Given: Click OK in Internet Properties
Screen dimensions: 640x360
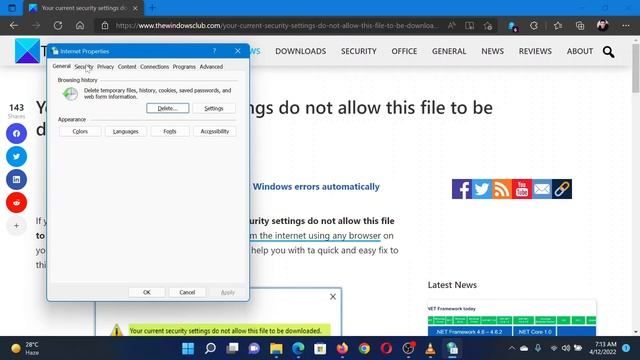Looking at the screenshot, I should click(x=147, y=292).
